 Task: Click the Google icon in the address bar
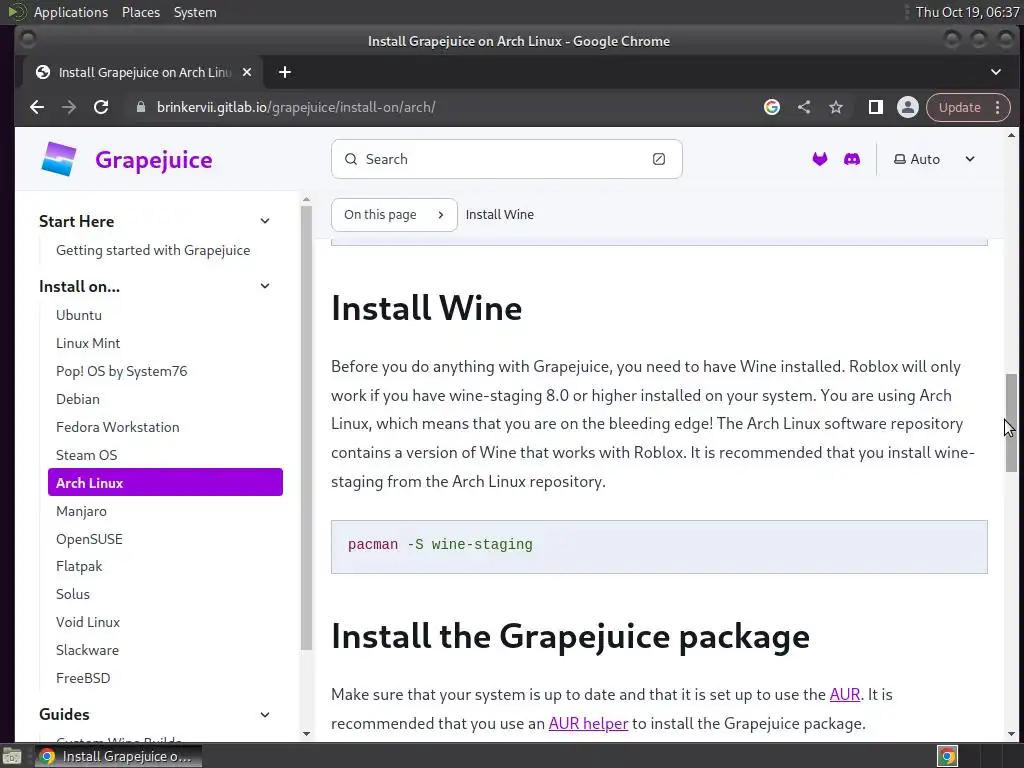(x=772, y=107)
